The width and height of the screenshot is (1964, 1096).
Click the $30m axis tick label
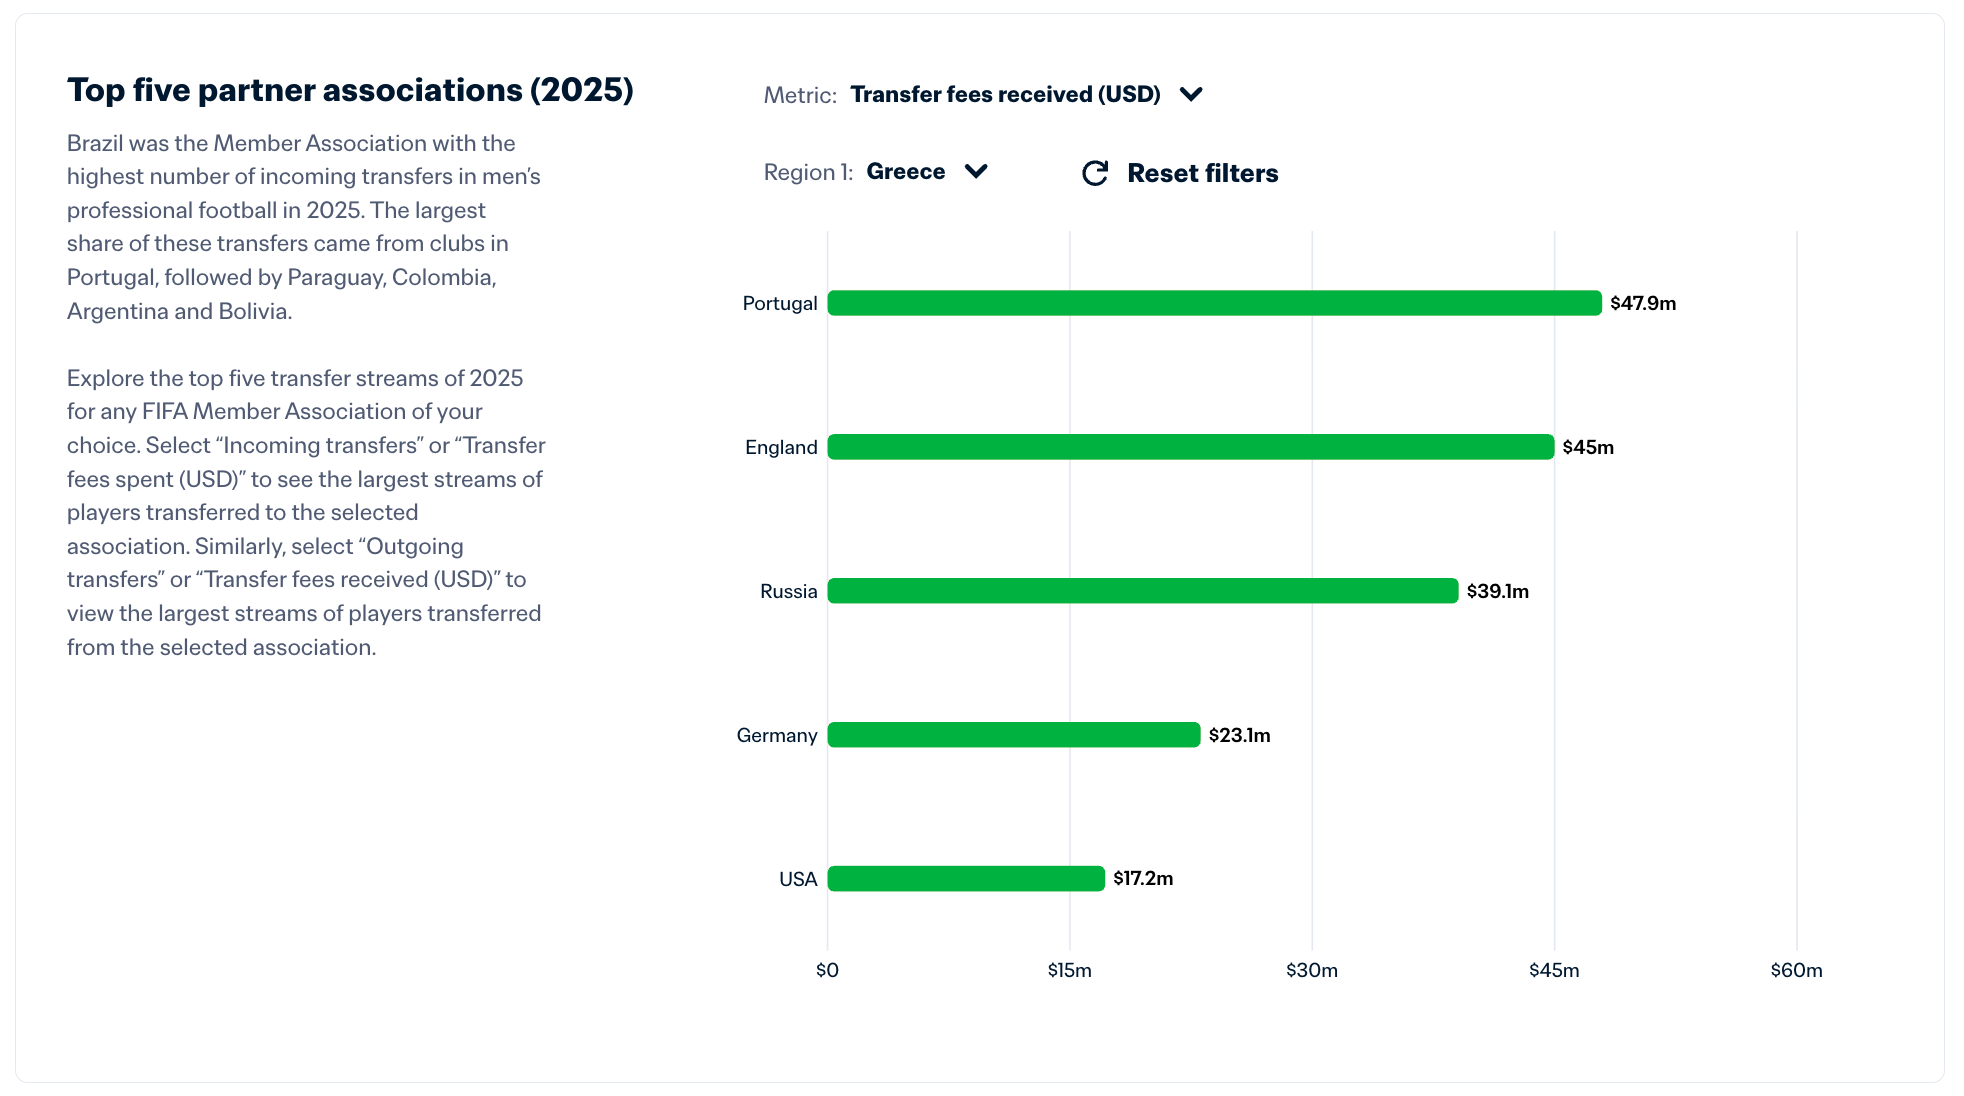1311,970
